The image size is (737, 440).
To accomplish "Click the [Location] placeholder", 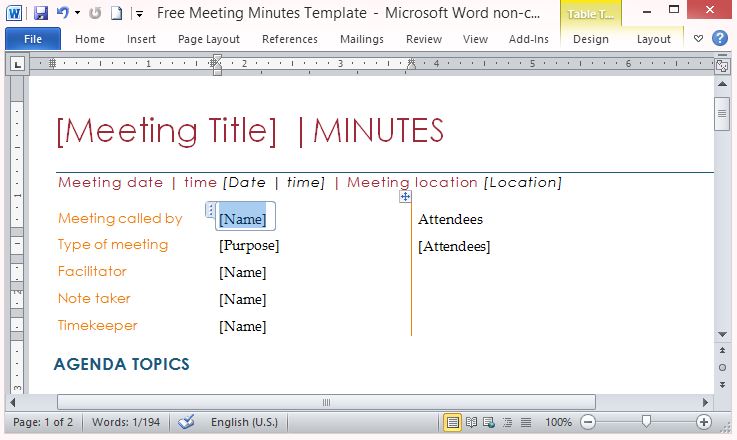I will (x=523, y=182).
